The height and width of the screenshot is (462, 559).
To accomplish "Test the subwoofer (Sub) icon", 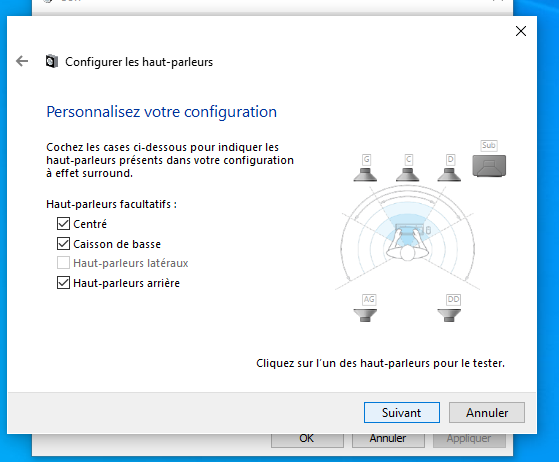I will pos(489,166).
